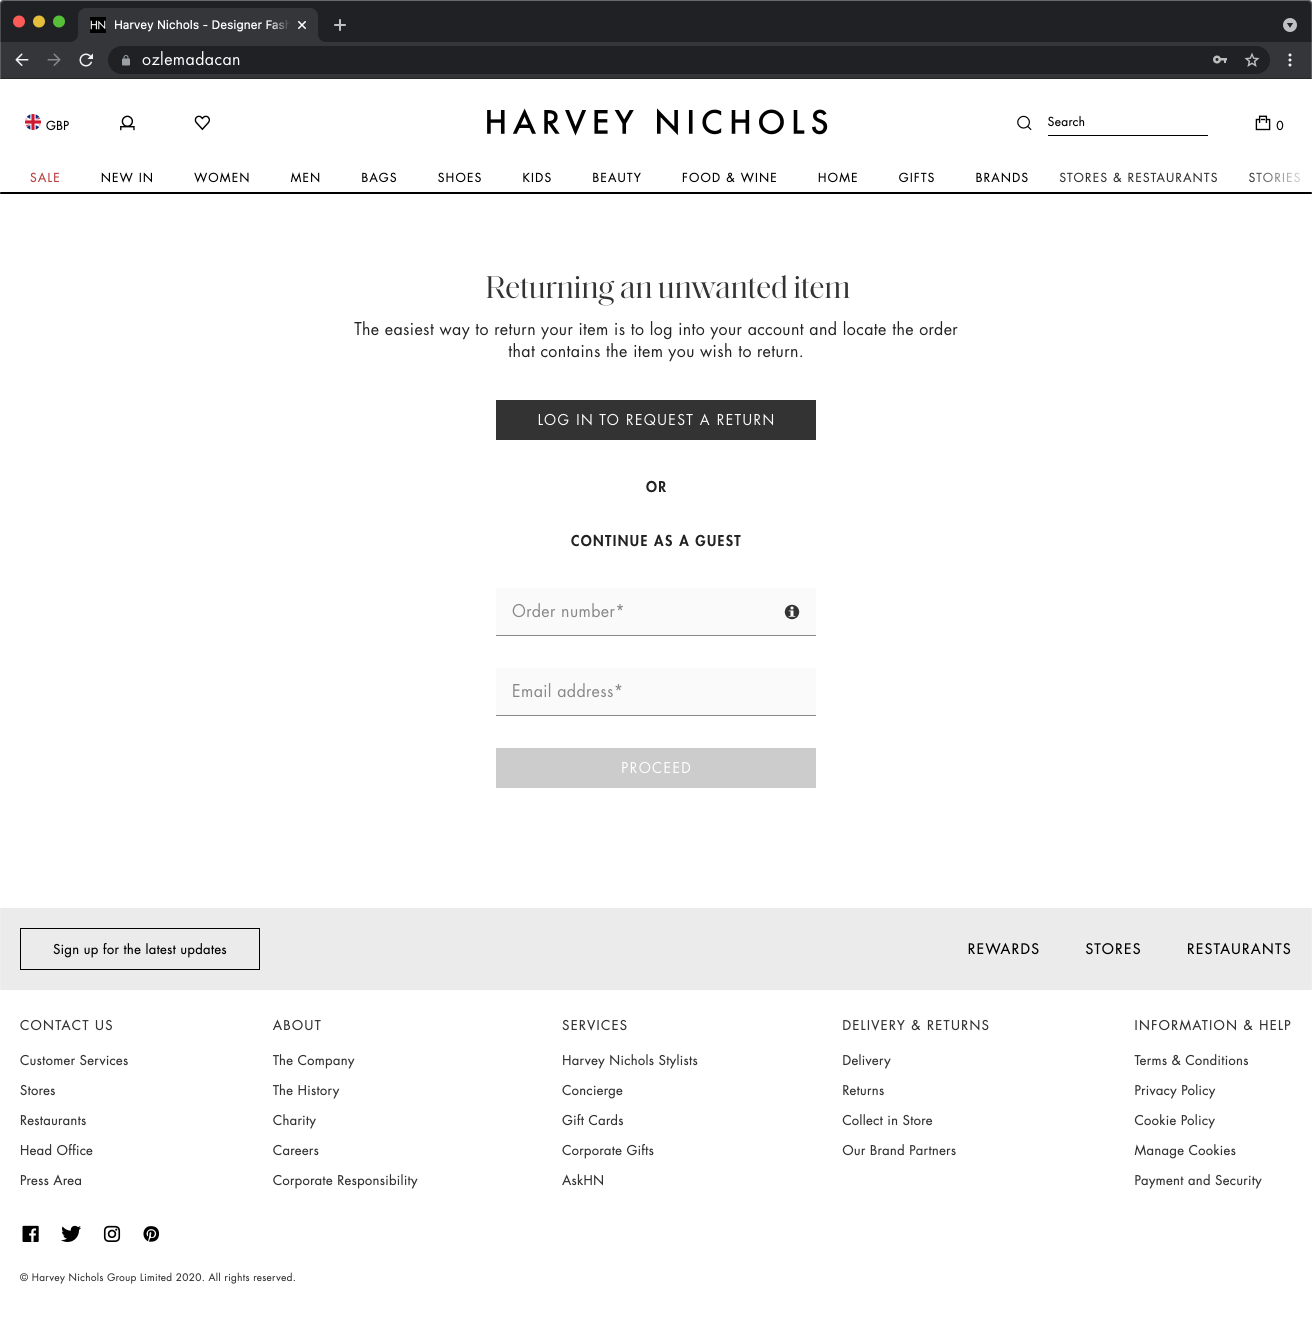The height and width of the screenshot is (1328, 1312).
Task: Open the SALE menu
Action: (x=45, y=178)
